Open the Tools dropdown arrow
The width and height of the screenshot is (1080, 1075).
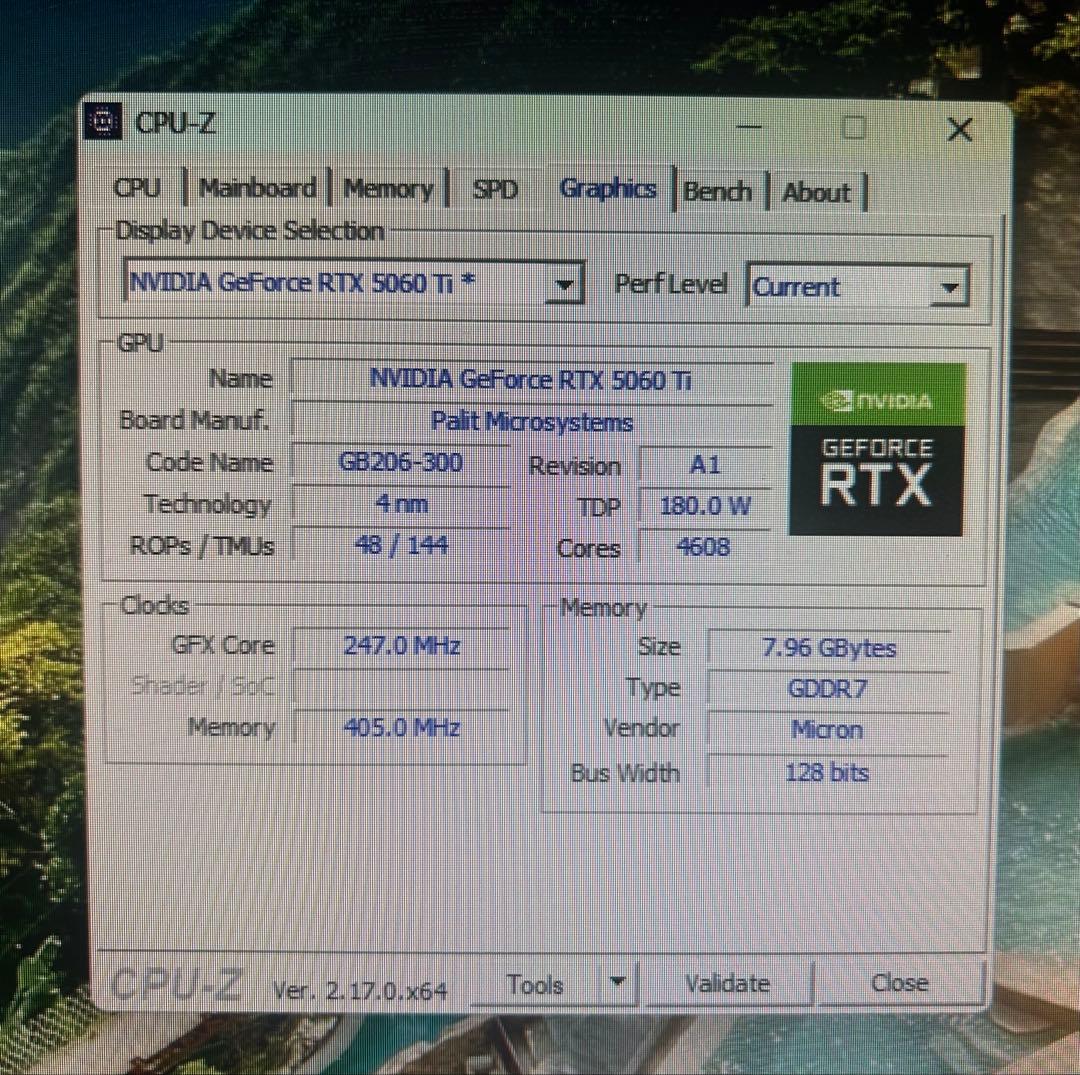pyautogui.click(x=618, y=983)
